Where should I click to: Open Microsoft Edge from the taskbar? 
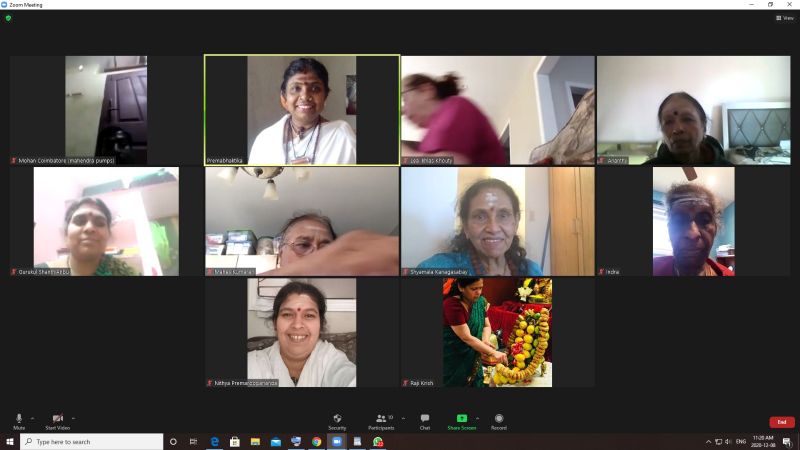pyautogui.click(x=214, y=441)
